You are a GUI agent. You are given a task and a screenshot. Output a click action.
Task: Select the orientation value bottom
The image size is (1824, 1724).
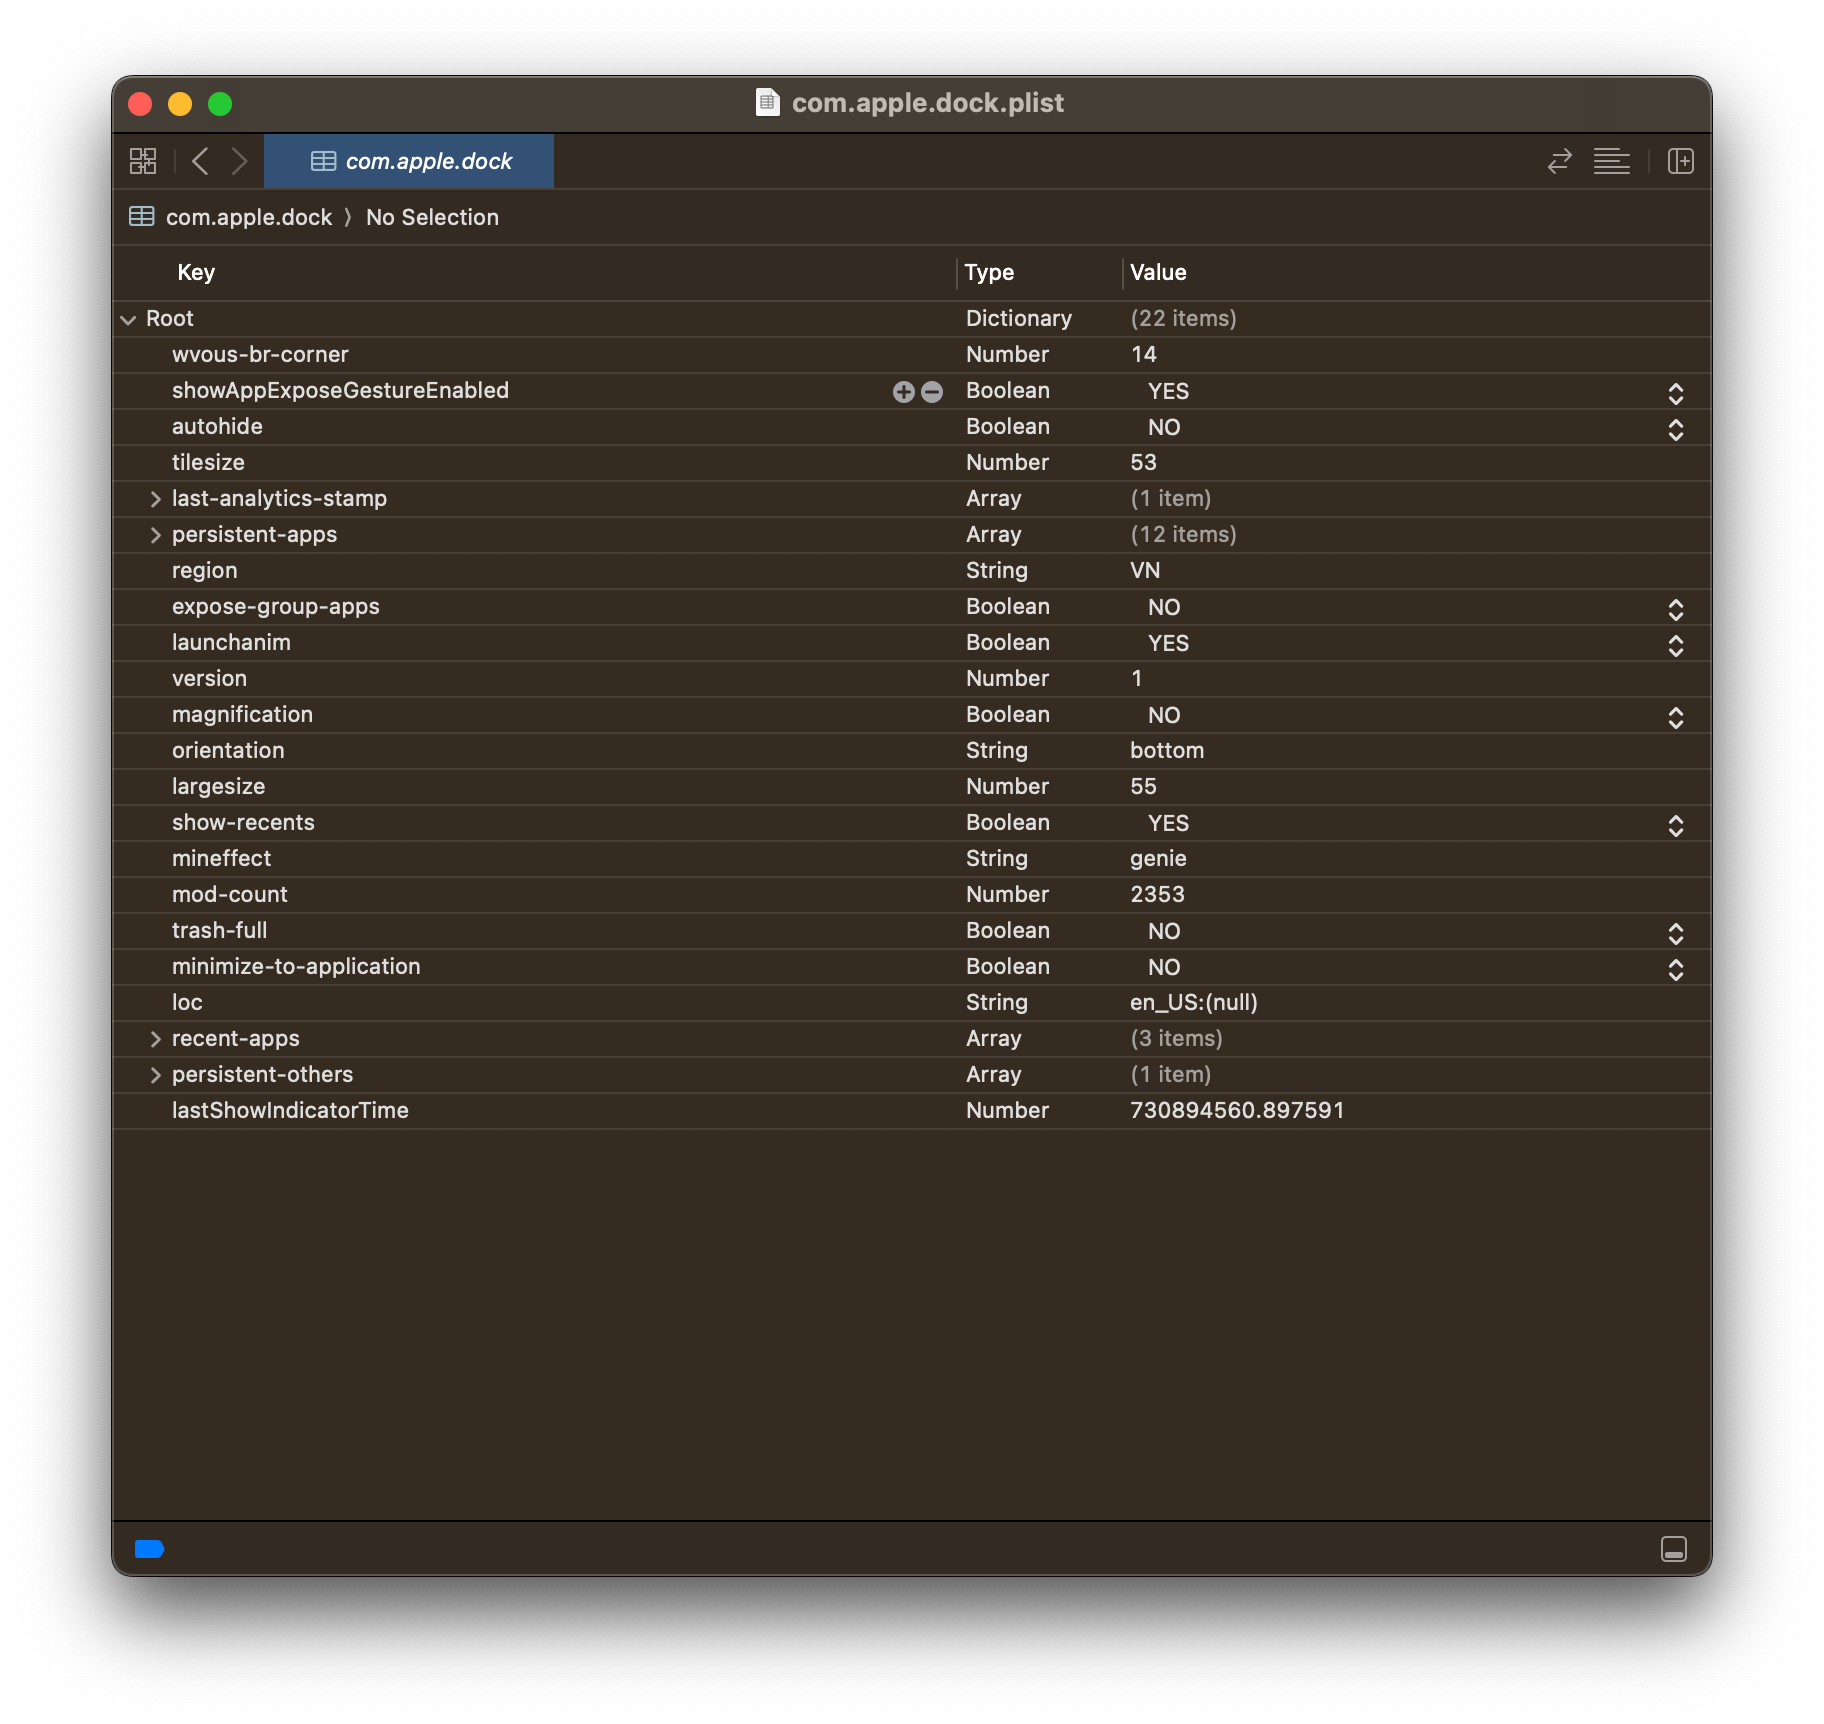[x=1166, y=751]
